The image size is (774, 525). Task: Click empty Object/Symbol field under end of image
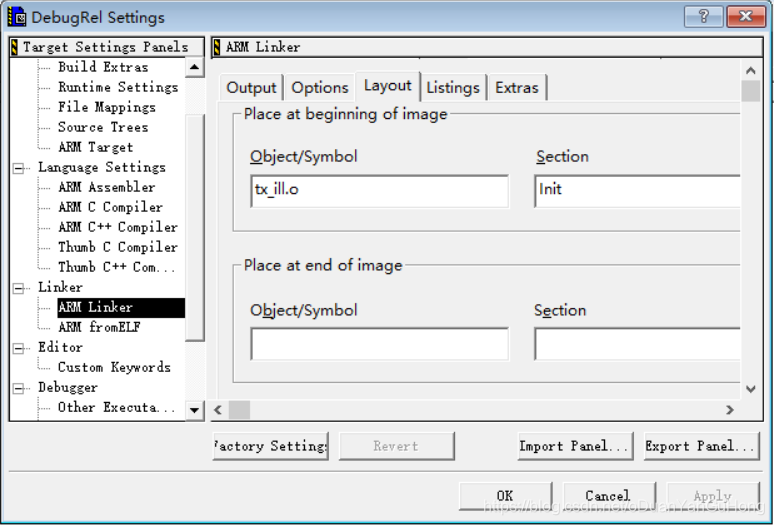(380, 343)
